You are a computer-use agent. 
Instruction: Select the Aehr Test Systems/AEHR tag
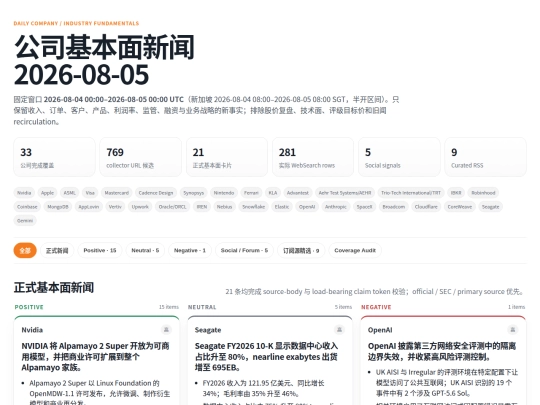(x=345, y=193)
